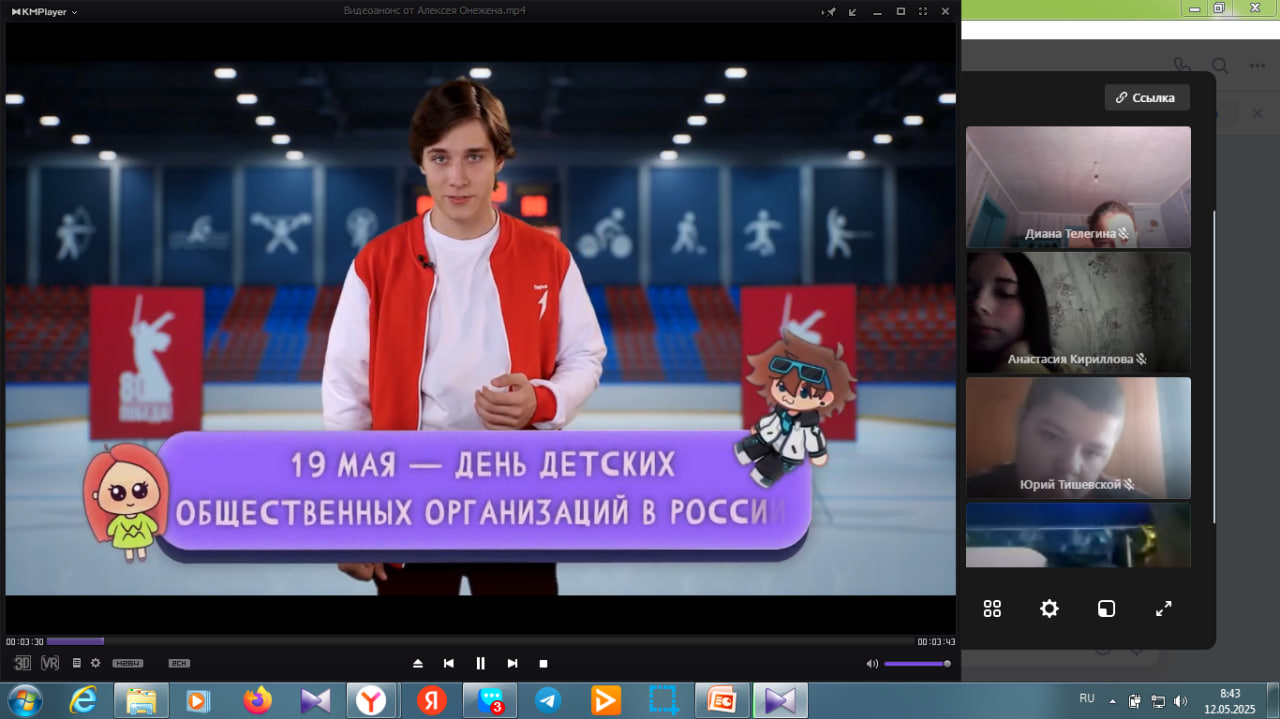Toggle the KMPlayer always-on-top pin

(829, 11)
